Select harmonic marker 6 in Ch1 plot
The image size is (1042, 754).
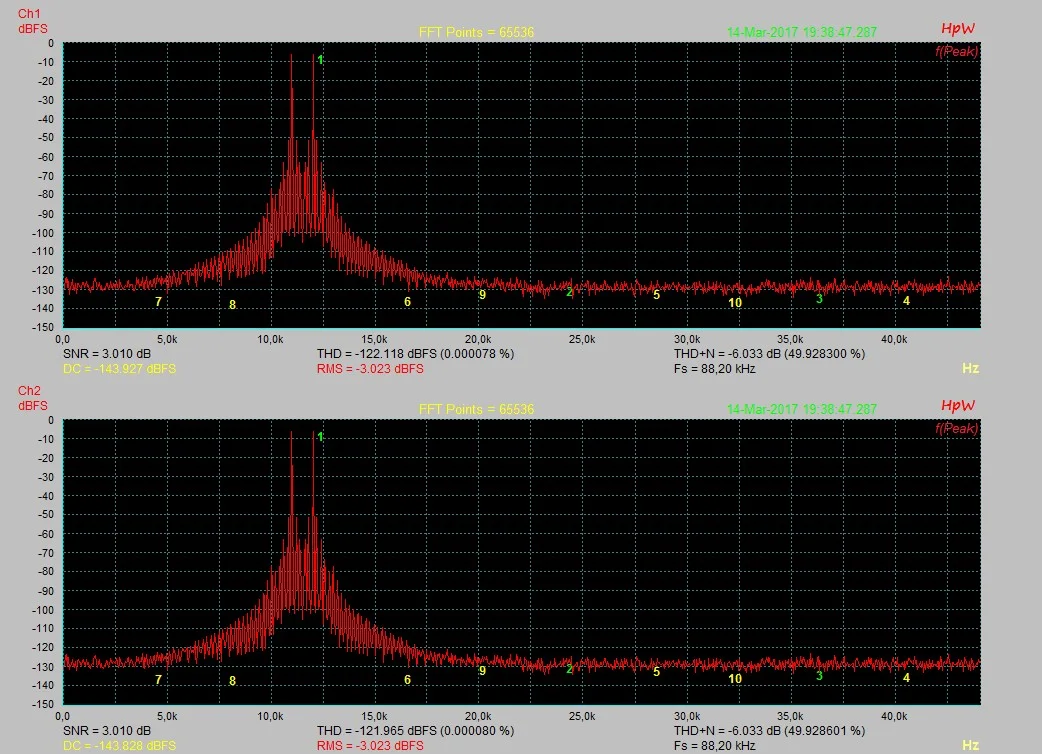(407, 302)
